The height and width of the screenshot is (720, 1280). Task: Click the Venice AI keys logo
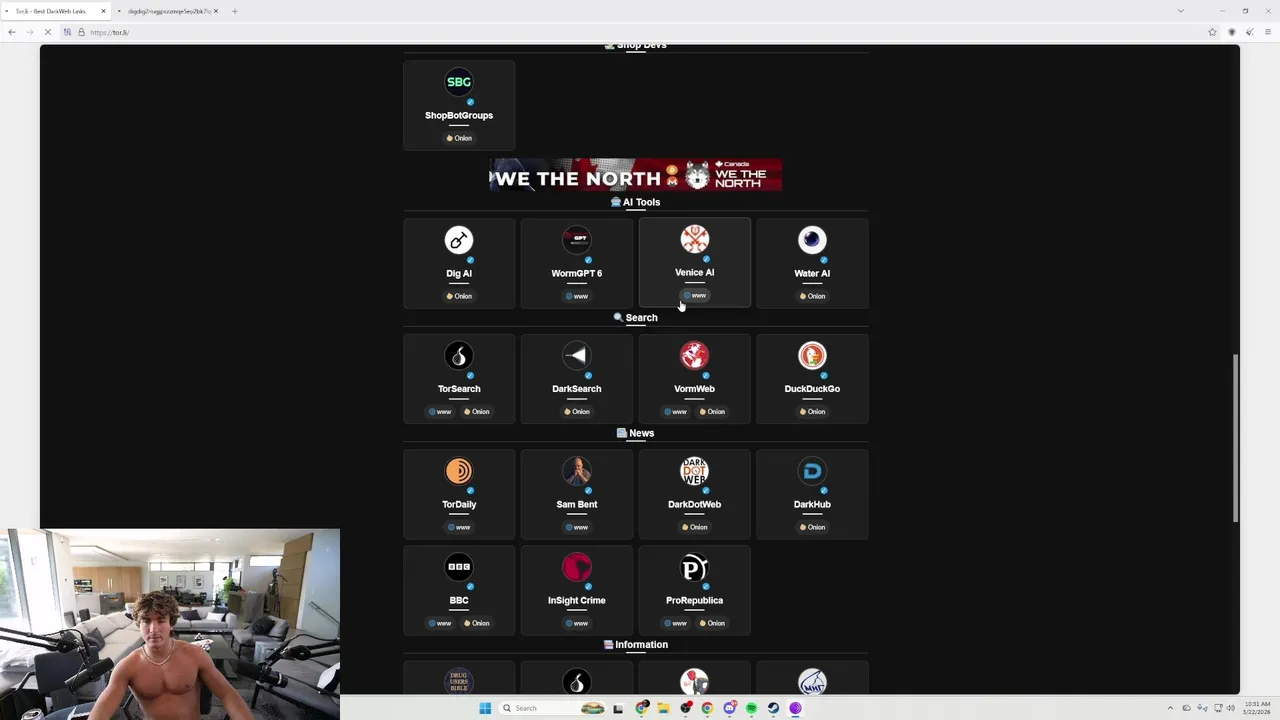695,239
